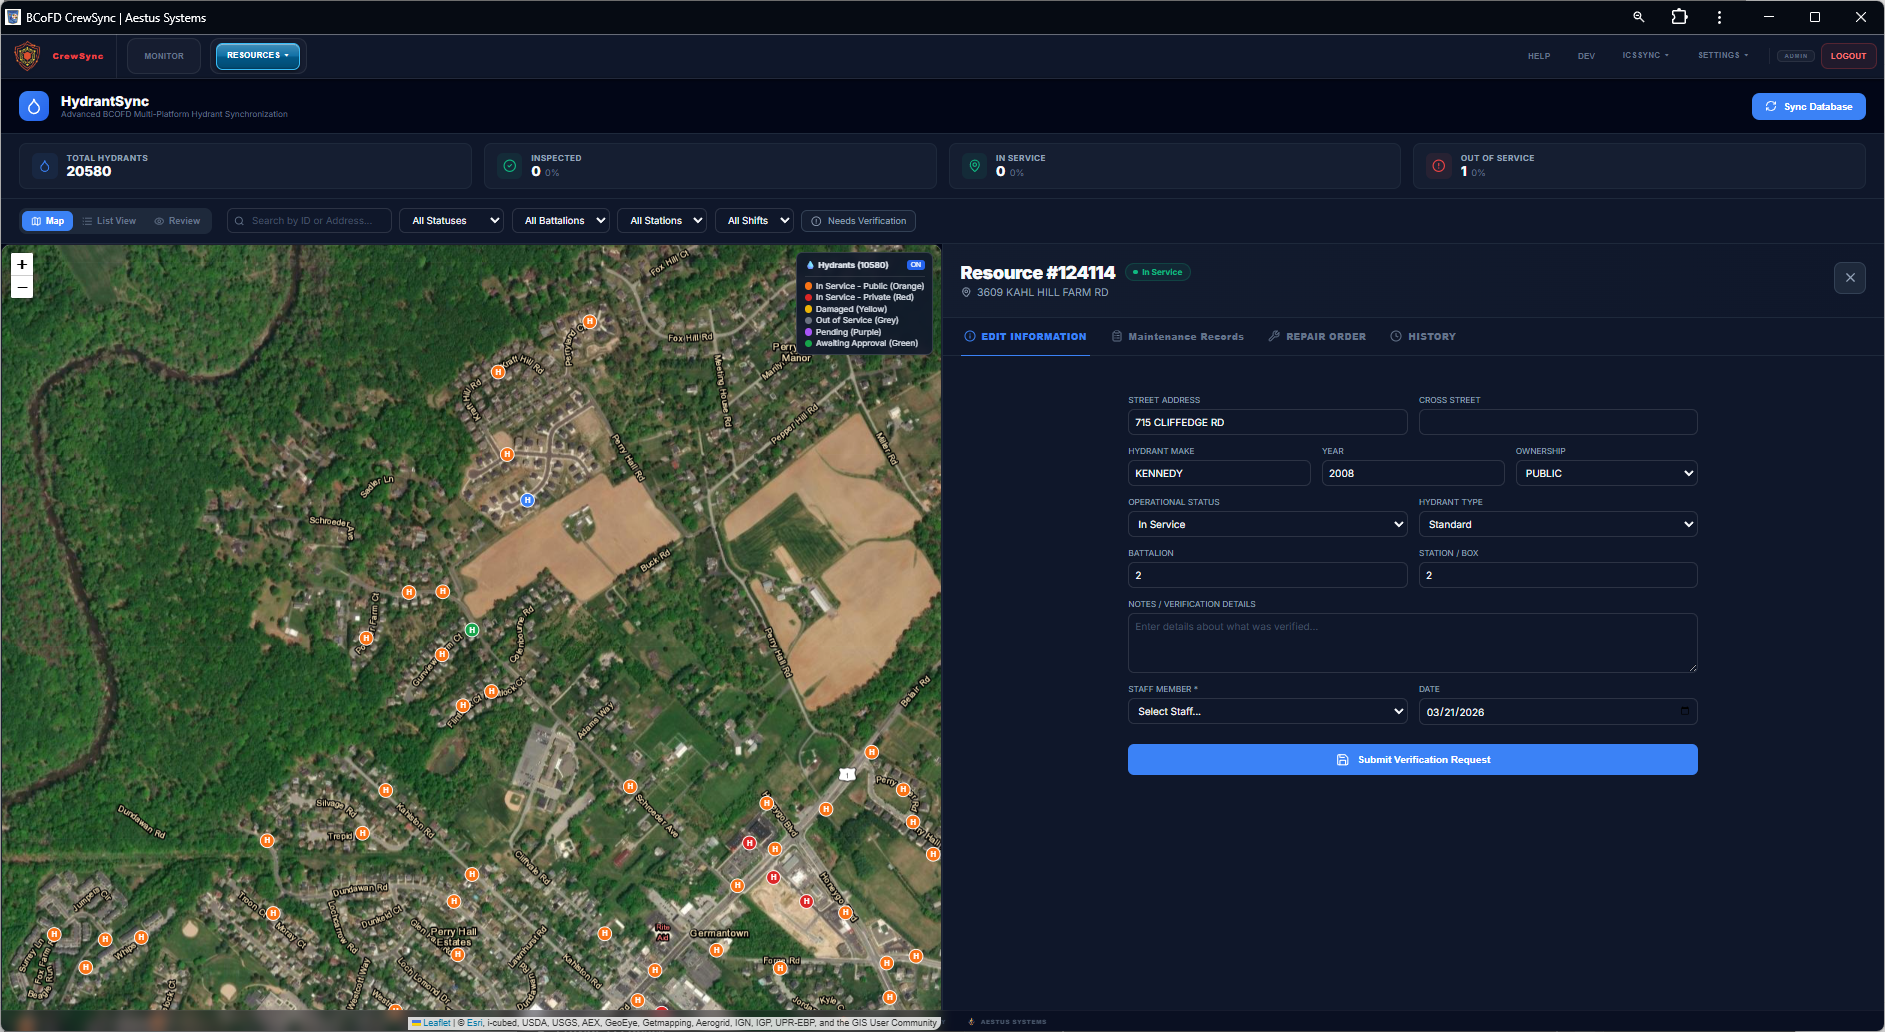Click the blue selected hydrant marker
The height and width of the screenshot is (1032, 1885).
point(527,500)
